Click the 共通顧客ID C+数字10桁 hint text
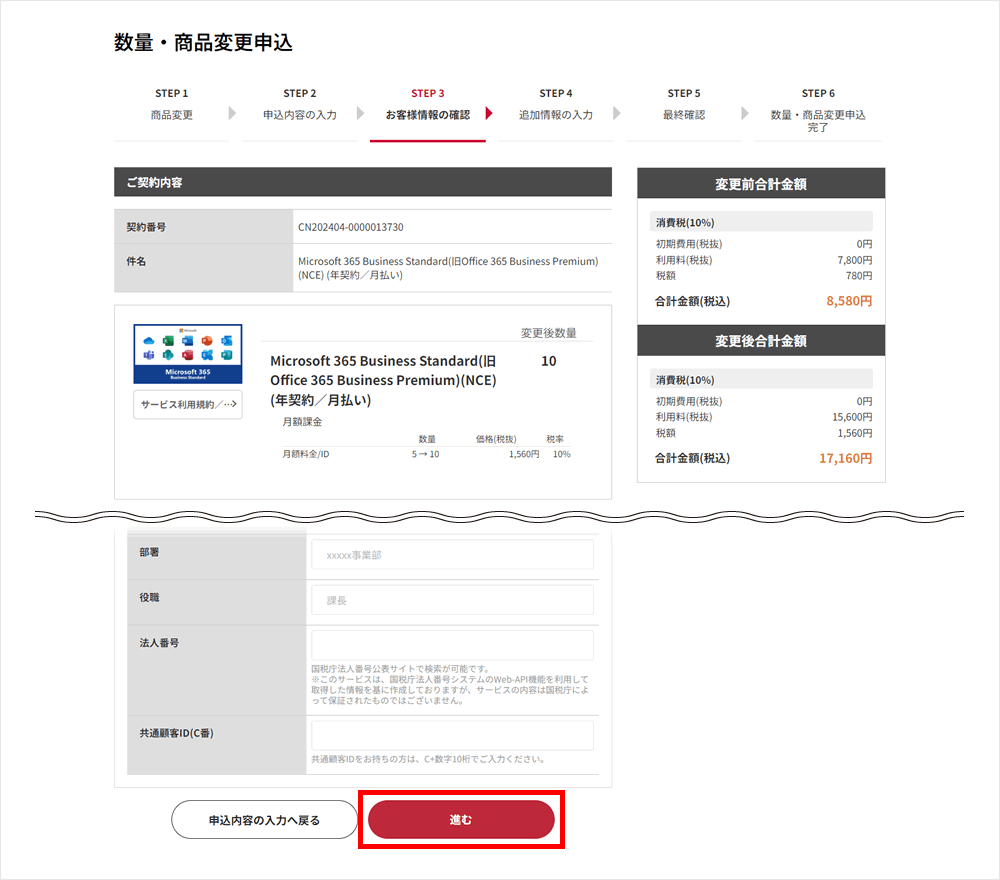Image resolution: width=1000 pixels, height=880 pixels. tap(429, 759)
